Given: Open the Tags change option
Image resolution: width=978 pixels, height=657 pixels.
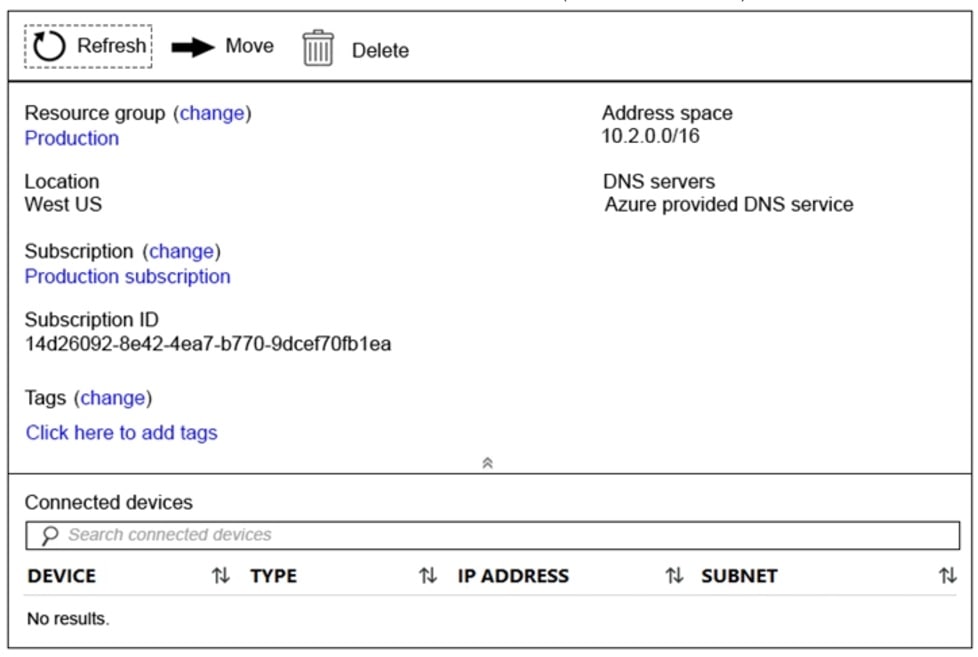Looking at the screenshot, I should coord(113,397).
